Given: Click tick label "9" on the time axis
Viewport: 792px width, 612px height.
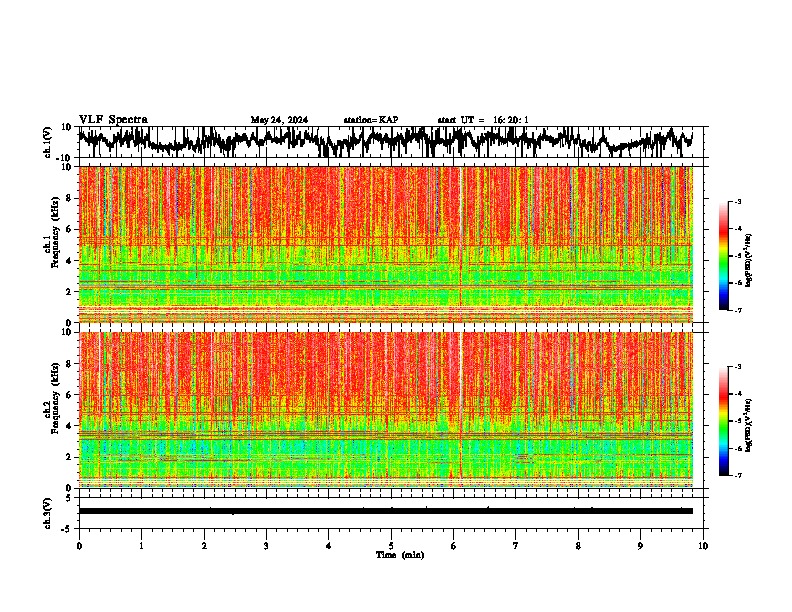Looking at the screenshot, I should pyautogui.click(x=640, y=546).
